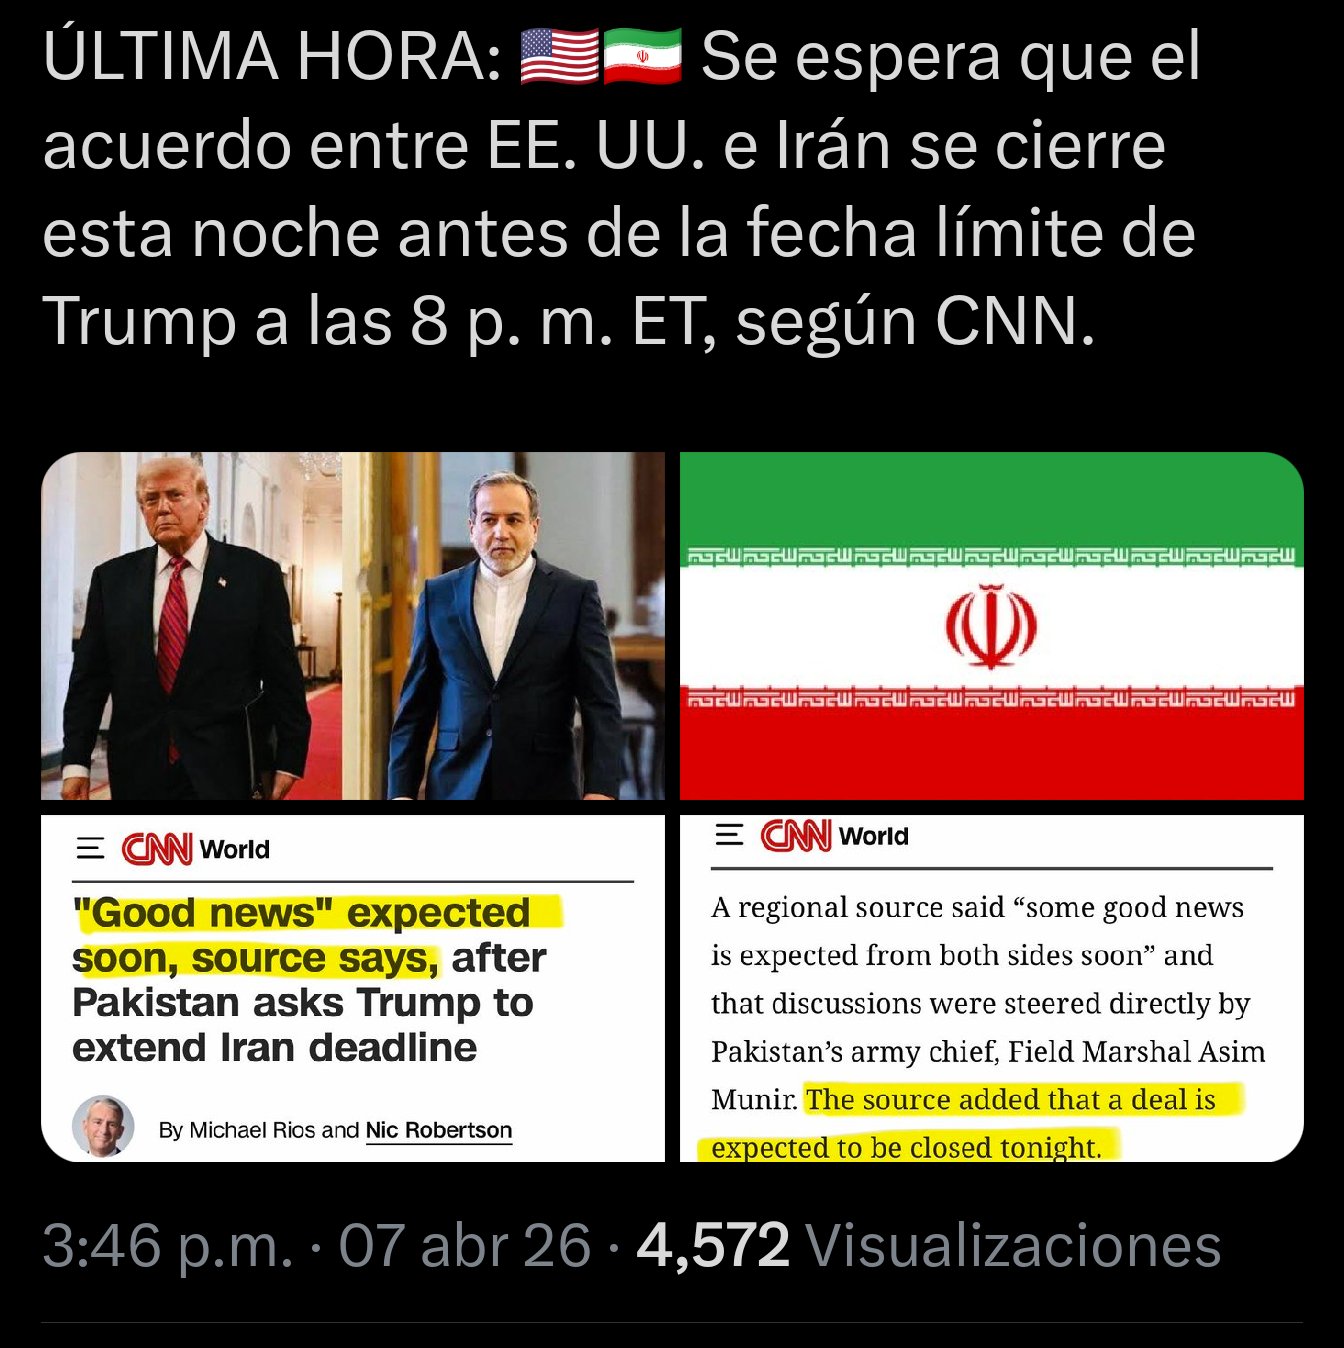Image resolution: width=1344 pixels, height=1348 pixels.
Task: Click the US flag emoji in tweet
Action: pos(560,56)
